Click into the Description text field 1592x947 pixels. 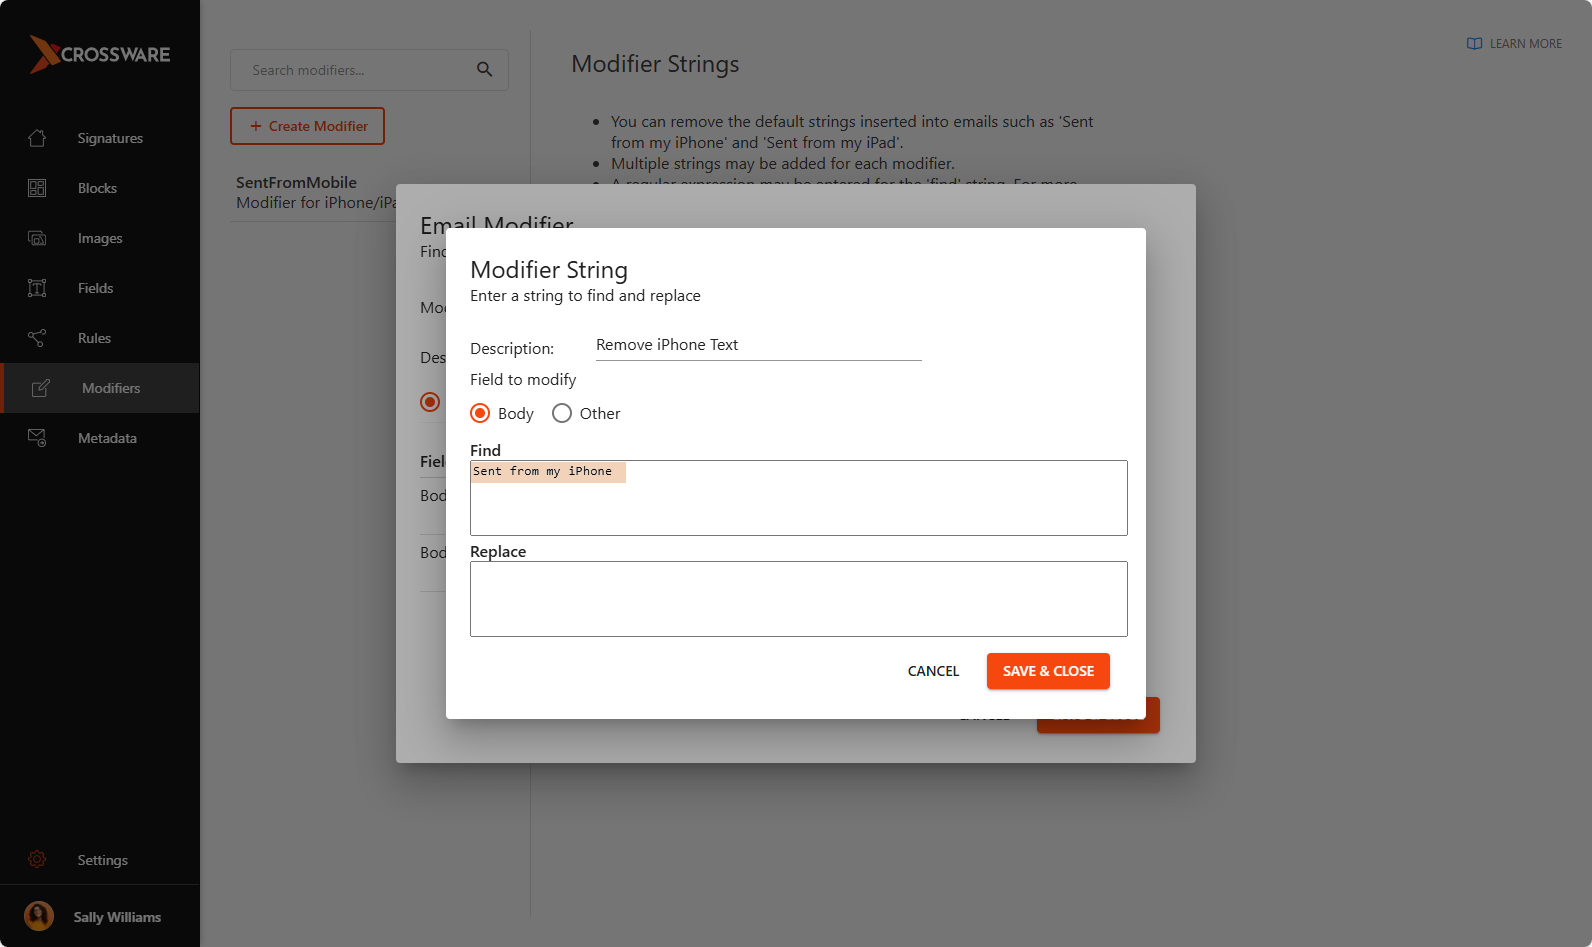(x=758, y=345)
